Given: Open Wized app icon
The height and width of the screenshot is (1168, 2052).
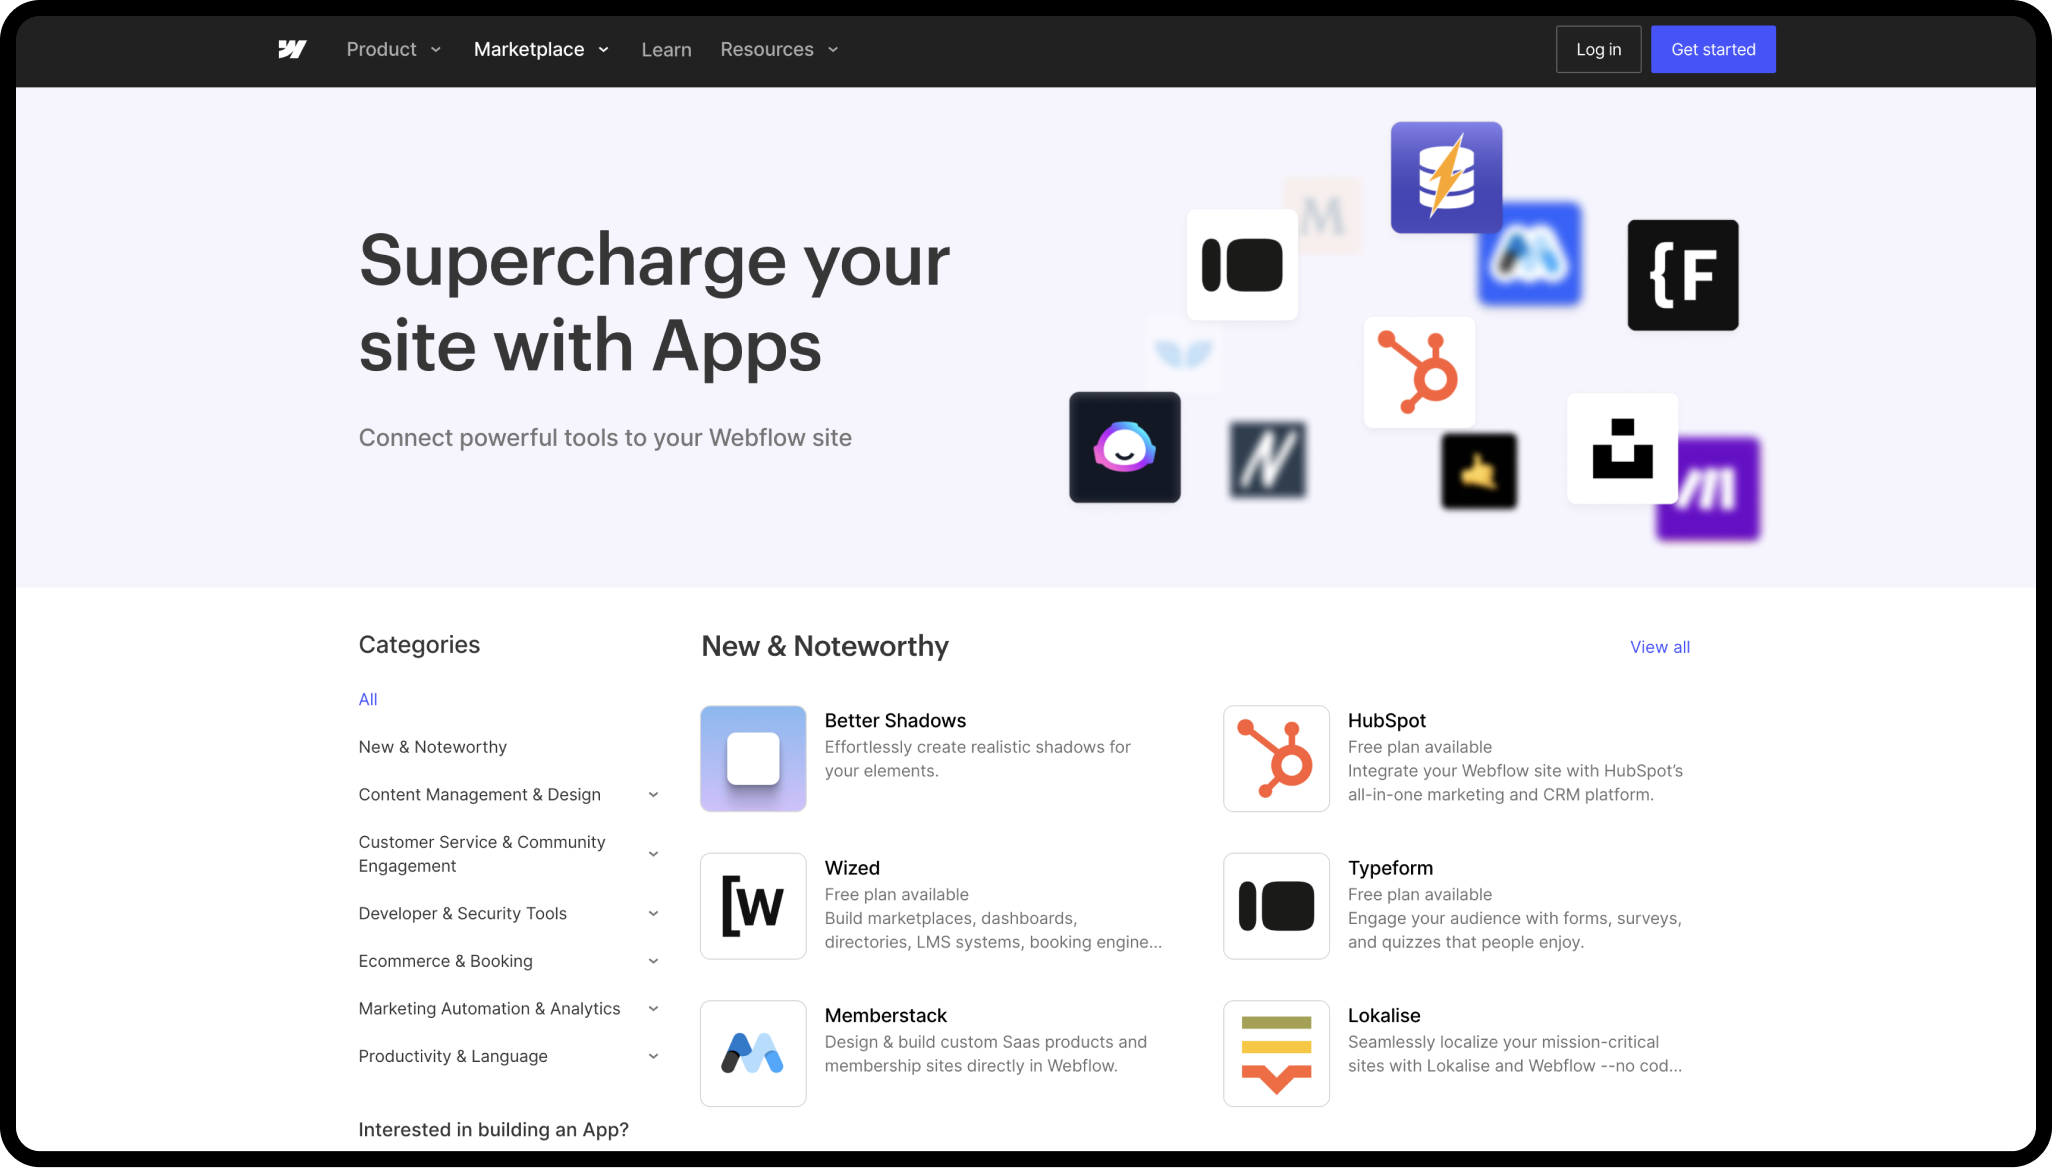Looking at the screenshot, I should 753,906.
